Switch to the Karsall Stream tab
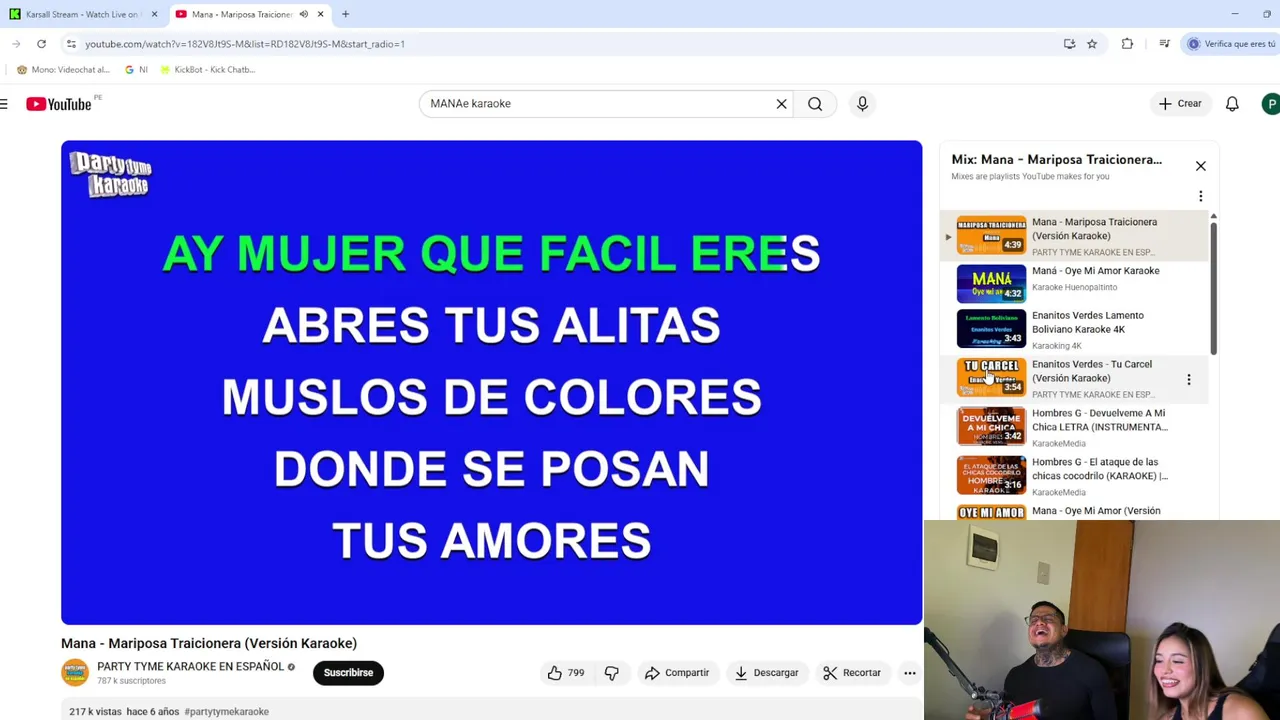Screen dimensions: 1280x720 pos(82,14)
